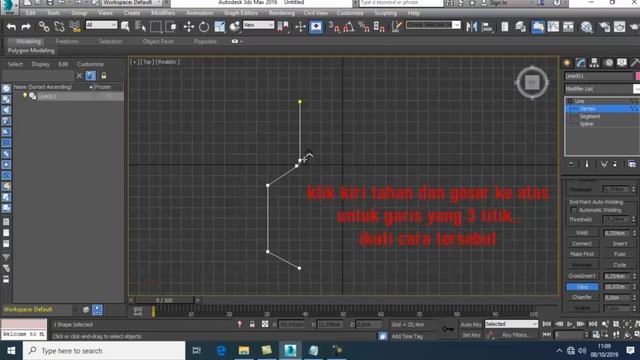Select the Segment sub-object level
Viewport: 640px width, 360px height.
click(x=589, y=116)
